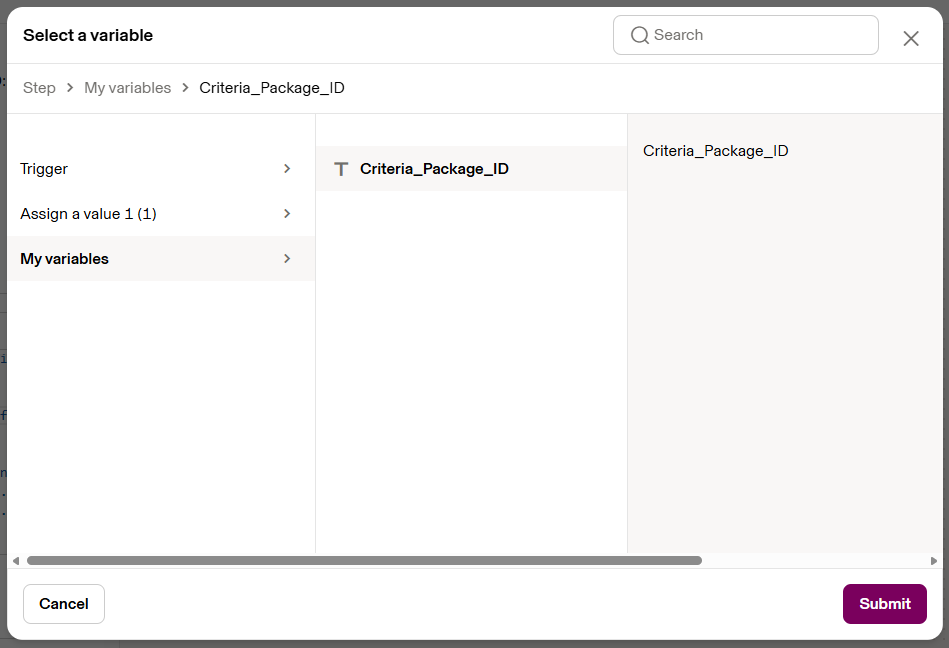Click the text type icon beside Criteria_Package_ID
Viewport: 949px width, 648px height.
coord(341,169)
